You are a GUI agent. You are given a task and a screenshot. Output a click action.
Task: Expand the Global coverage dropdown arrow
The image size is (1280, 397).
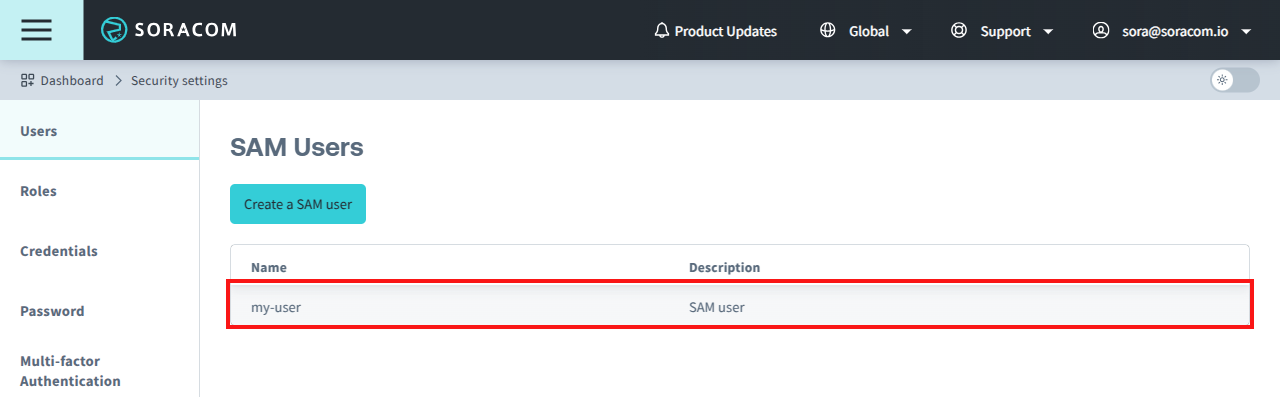pyautogui.click(x=906, y=32)
